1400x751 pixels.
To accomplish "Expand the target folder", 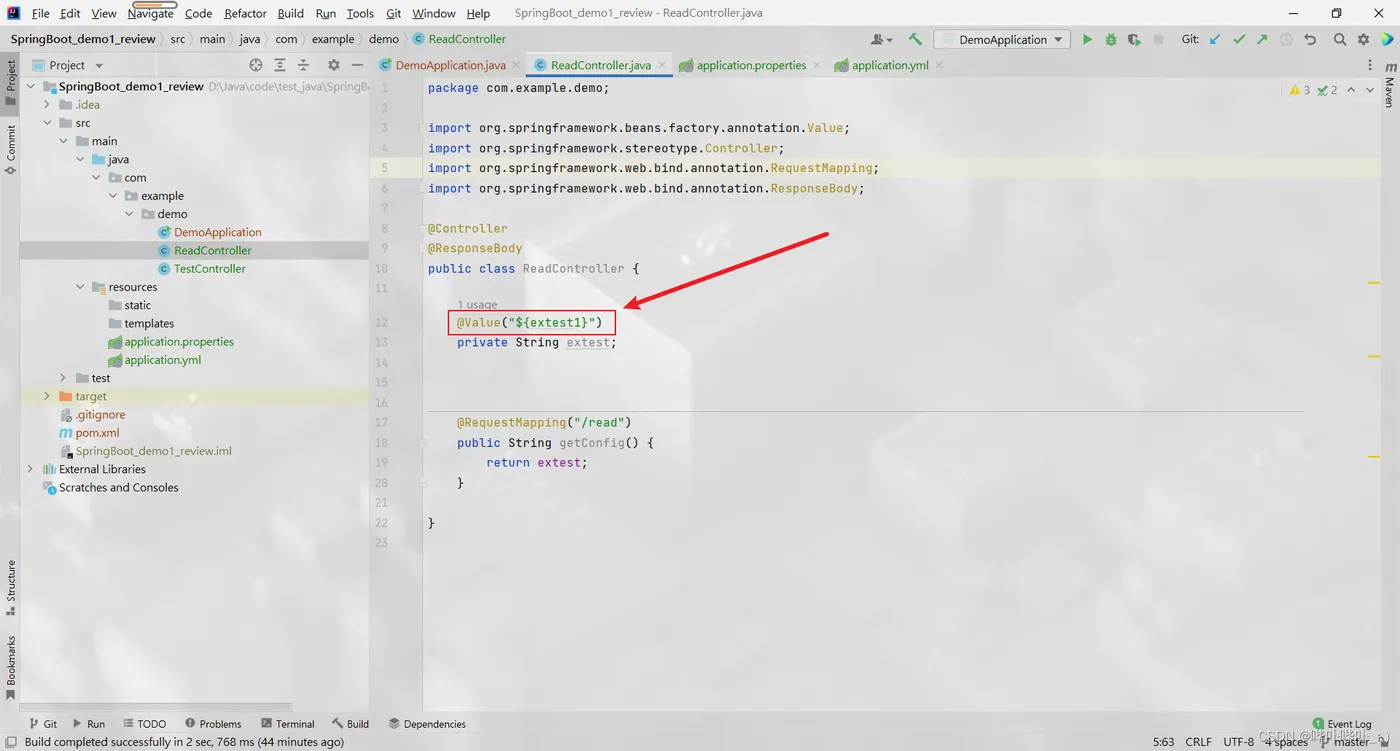I will [47, 396].
